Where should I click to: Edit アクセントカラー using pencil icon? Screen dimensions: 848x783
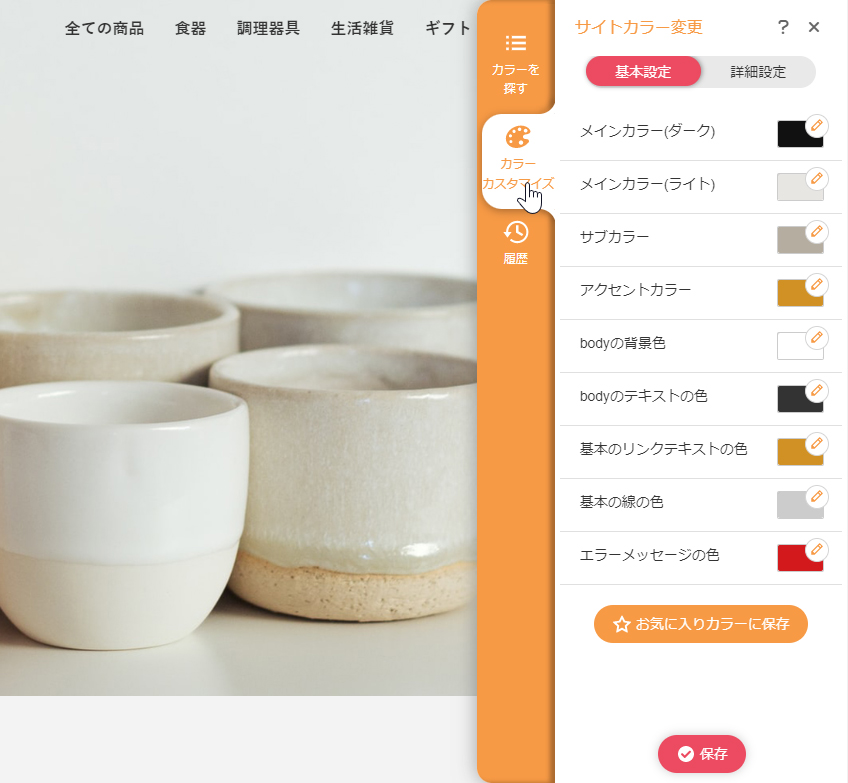click(x=816, y=284)
